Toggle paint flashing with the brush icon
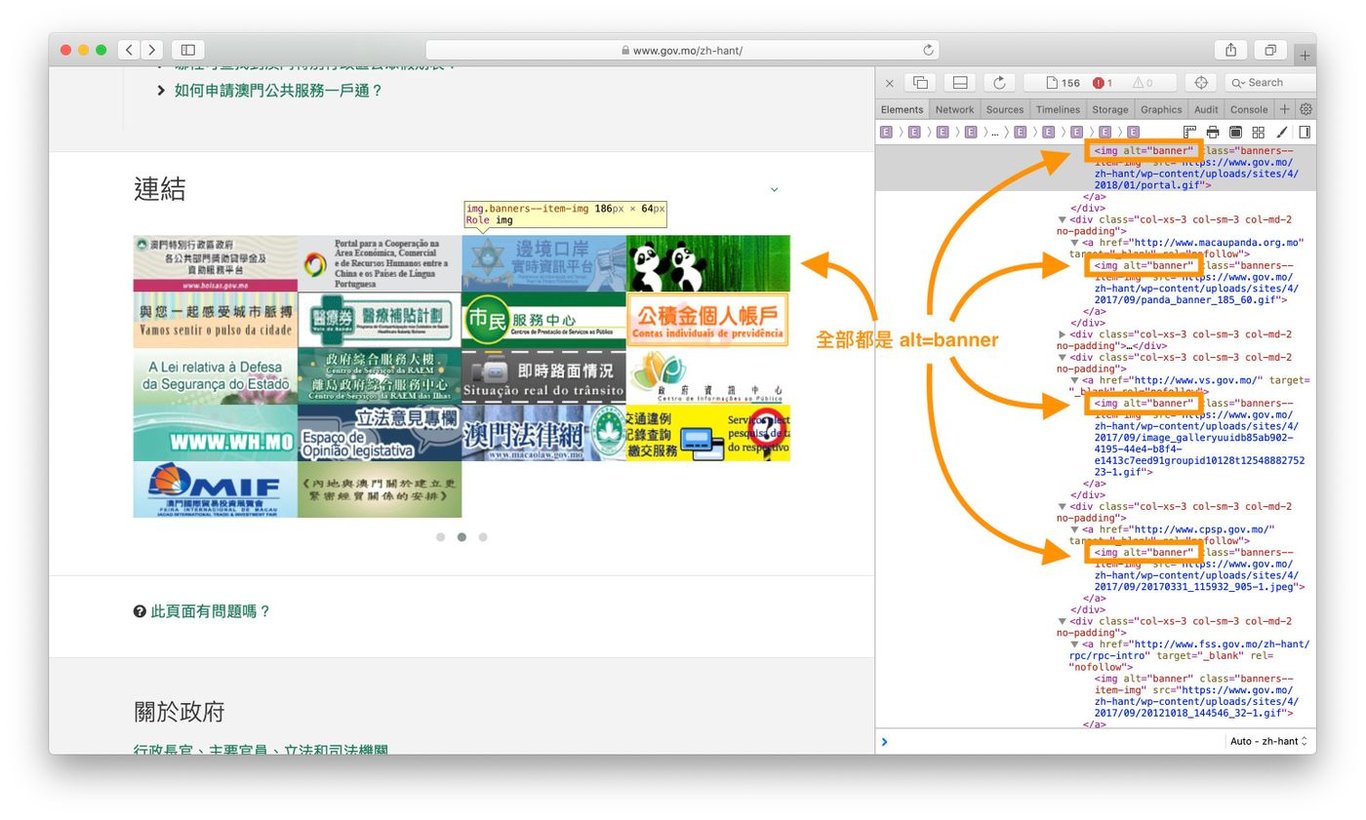 [1282, 132]
